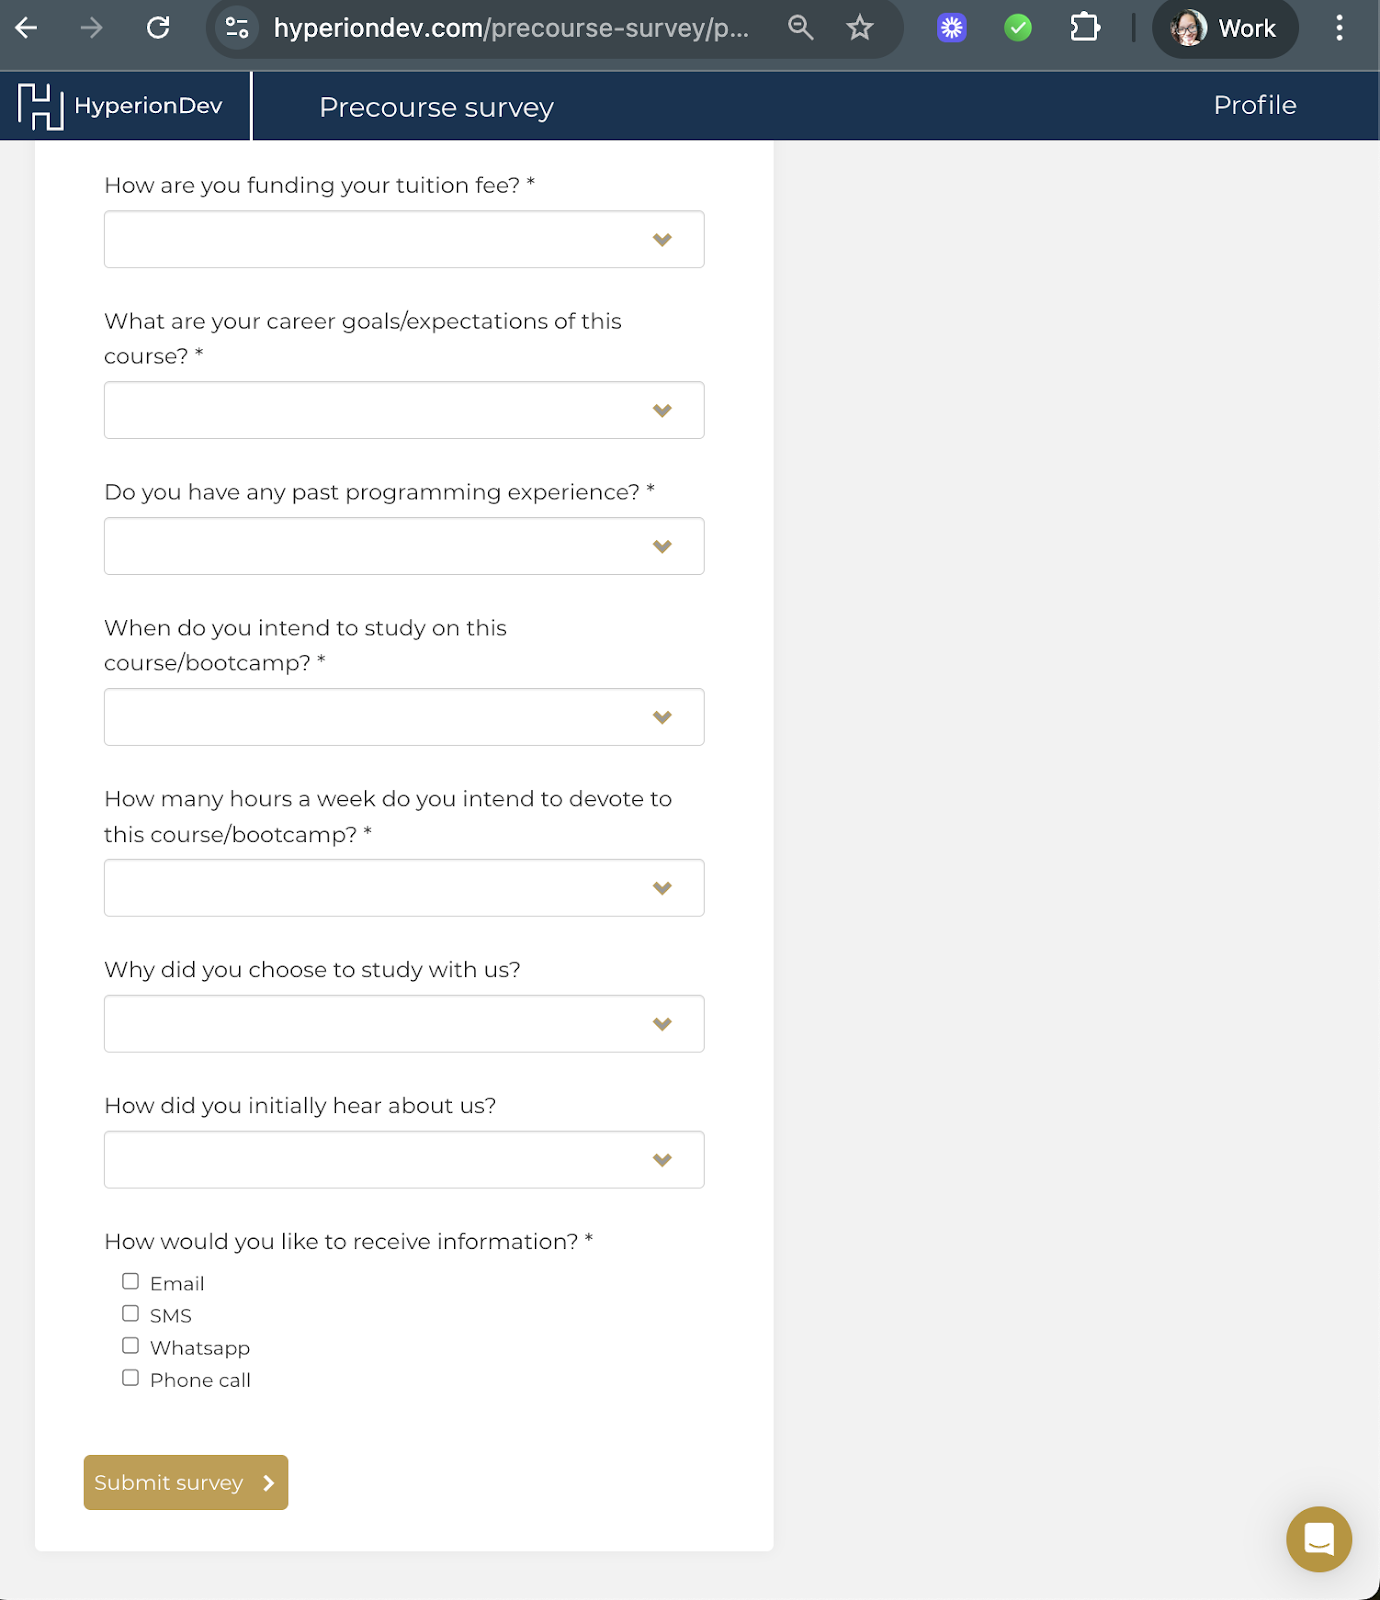Screen dimensions: 1380x1600
Task: Click the zoom search icon in toolbar
Action: click(x=800, y=28)
